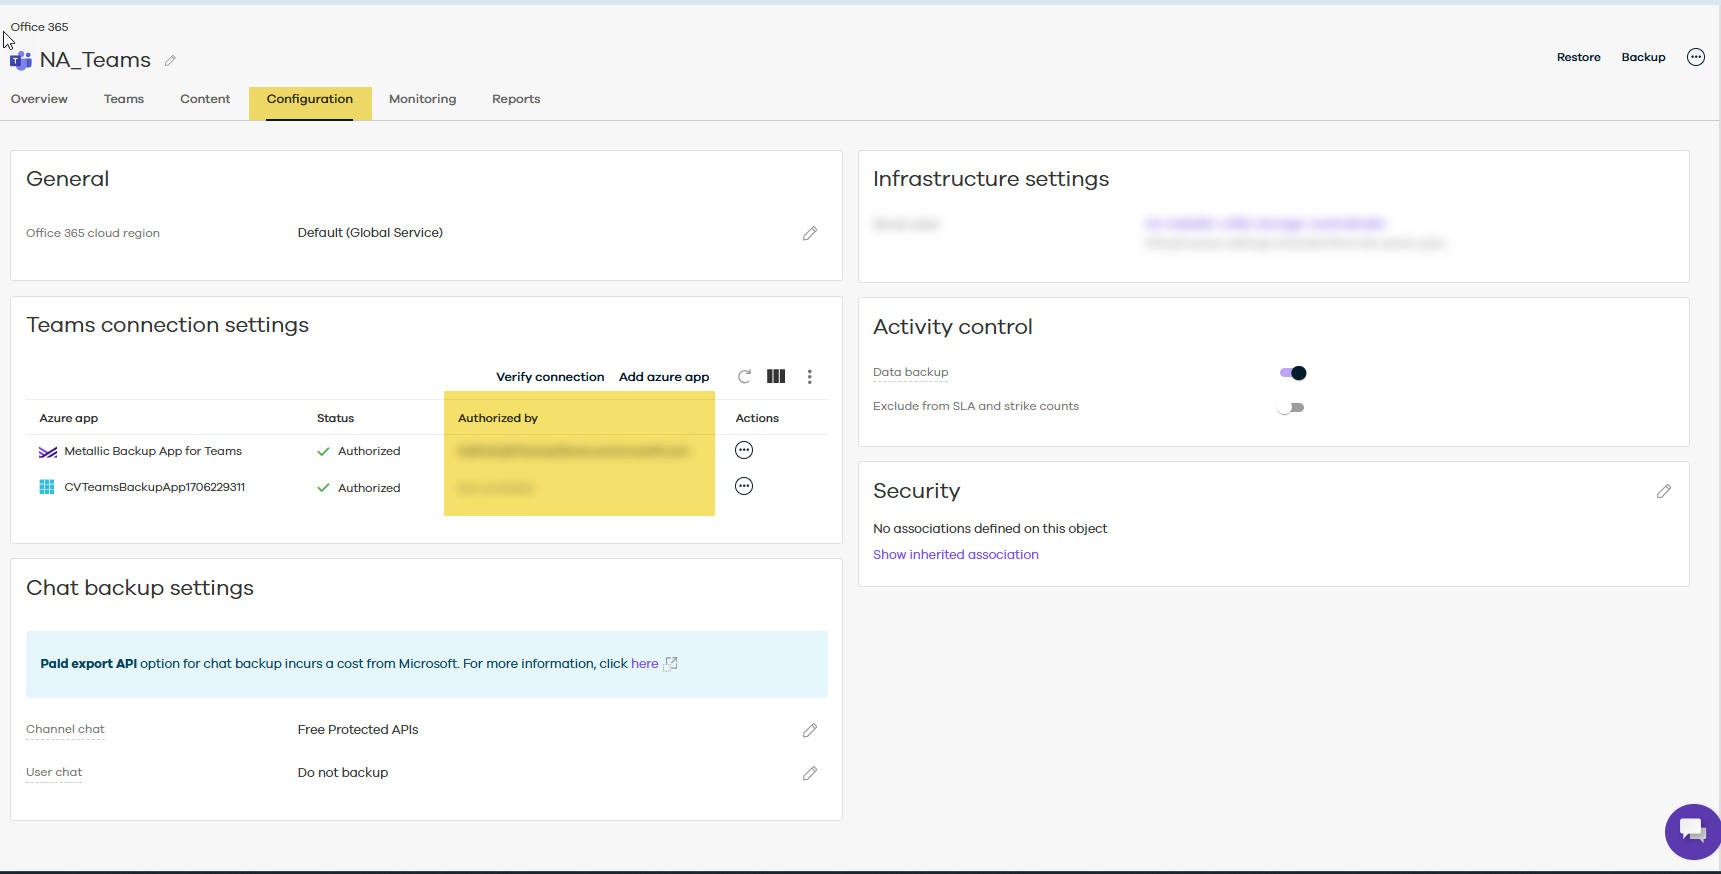Open the vertical three-dot menu in Teams connection settings
1721x874 pixels.
click(810, 377)
